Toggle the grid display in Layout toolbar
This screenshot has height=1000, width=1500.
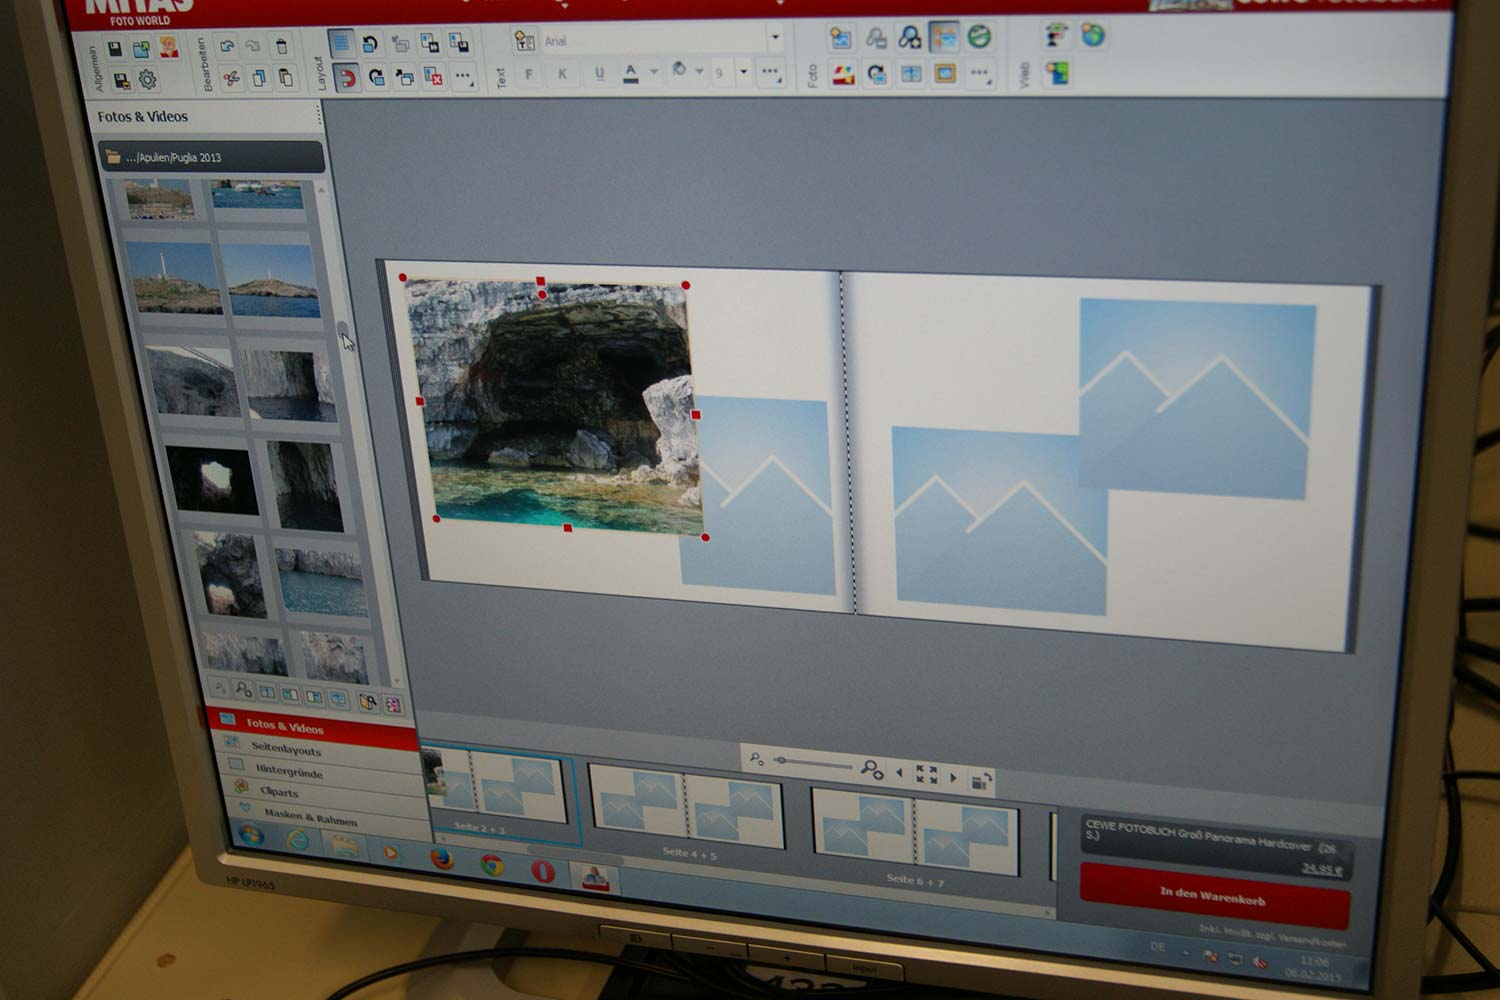click(x=341, y=43)
